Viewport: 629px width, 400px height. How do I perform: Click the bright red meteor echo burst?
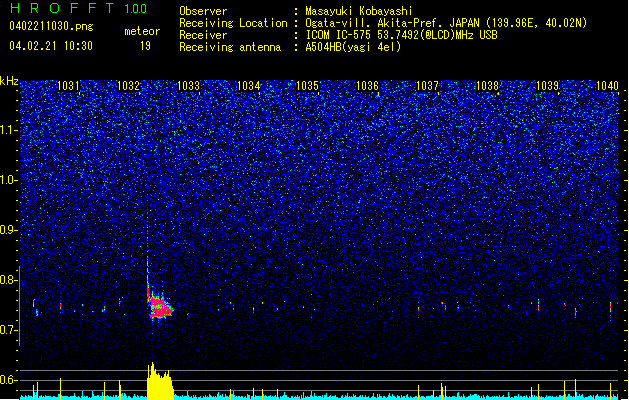(x=160, y=308)
